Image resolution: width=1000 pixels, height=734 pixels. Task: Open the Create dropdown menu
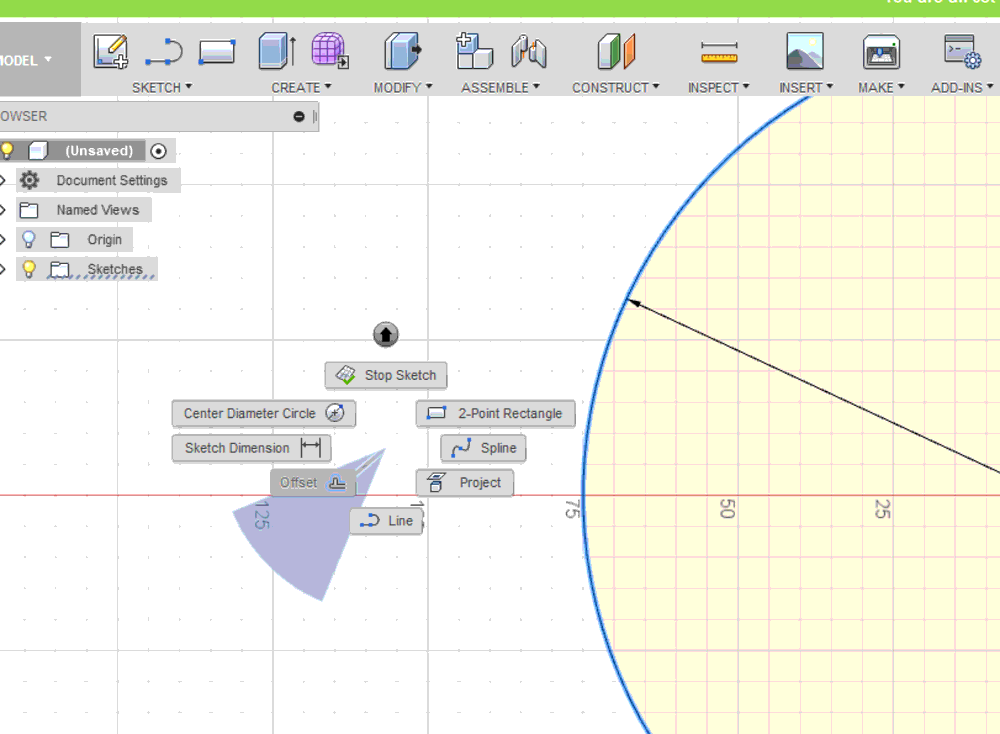coord(302,87)
